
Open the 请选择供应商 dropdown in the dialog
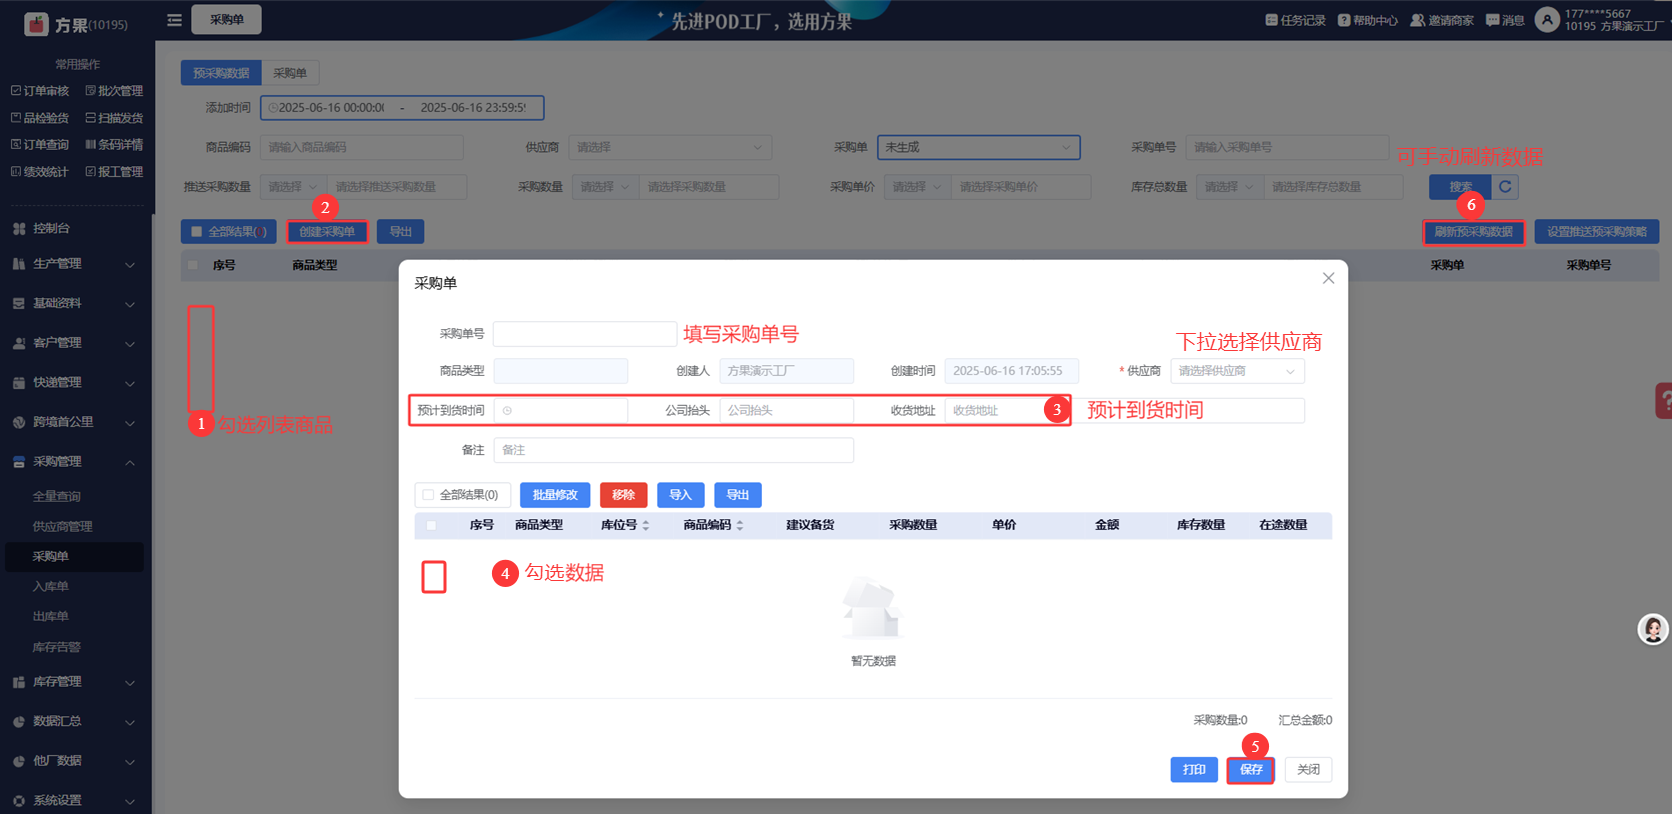coord(1237,371)
